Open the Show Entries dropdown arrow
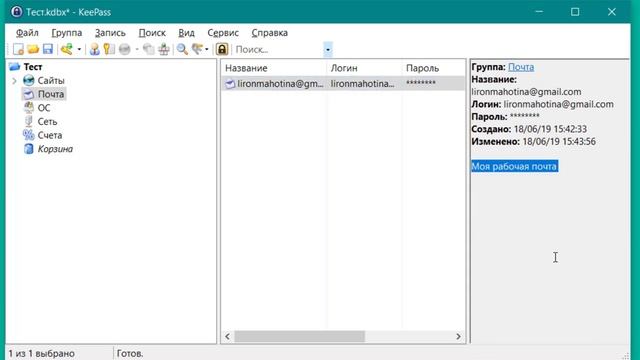Image resolution: width=640 pixels, height=360 pixels. [x=207, y=50]
